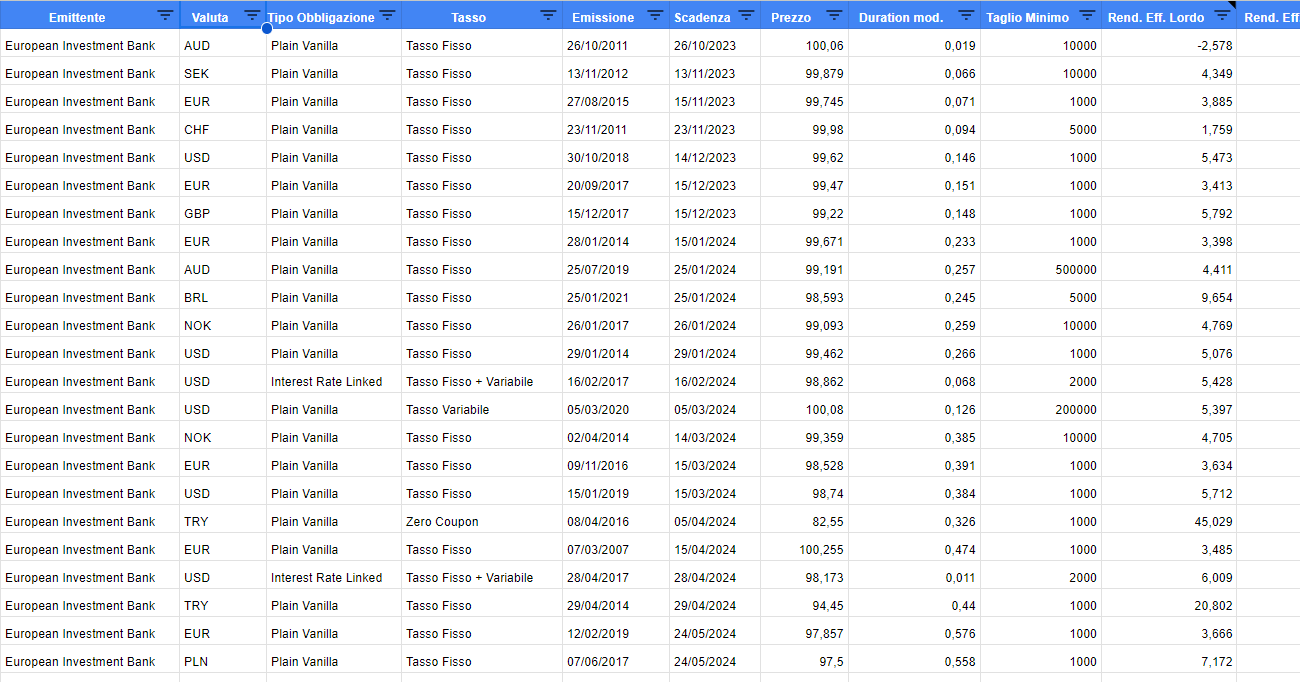Click the Emissione filter icon

[655, 16]
